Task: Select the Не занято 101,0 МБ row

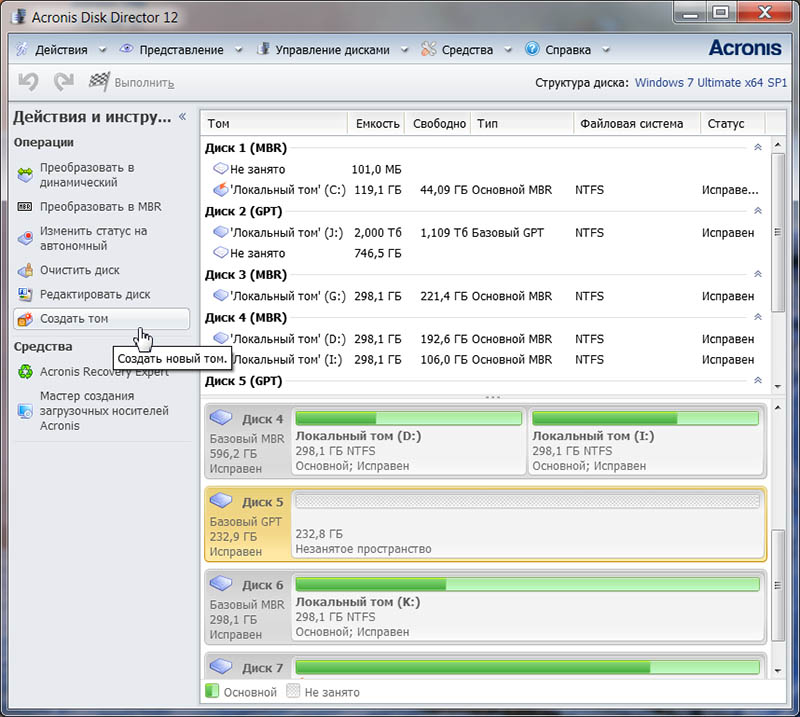Action: 485,169
